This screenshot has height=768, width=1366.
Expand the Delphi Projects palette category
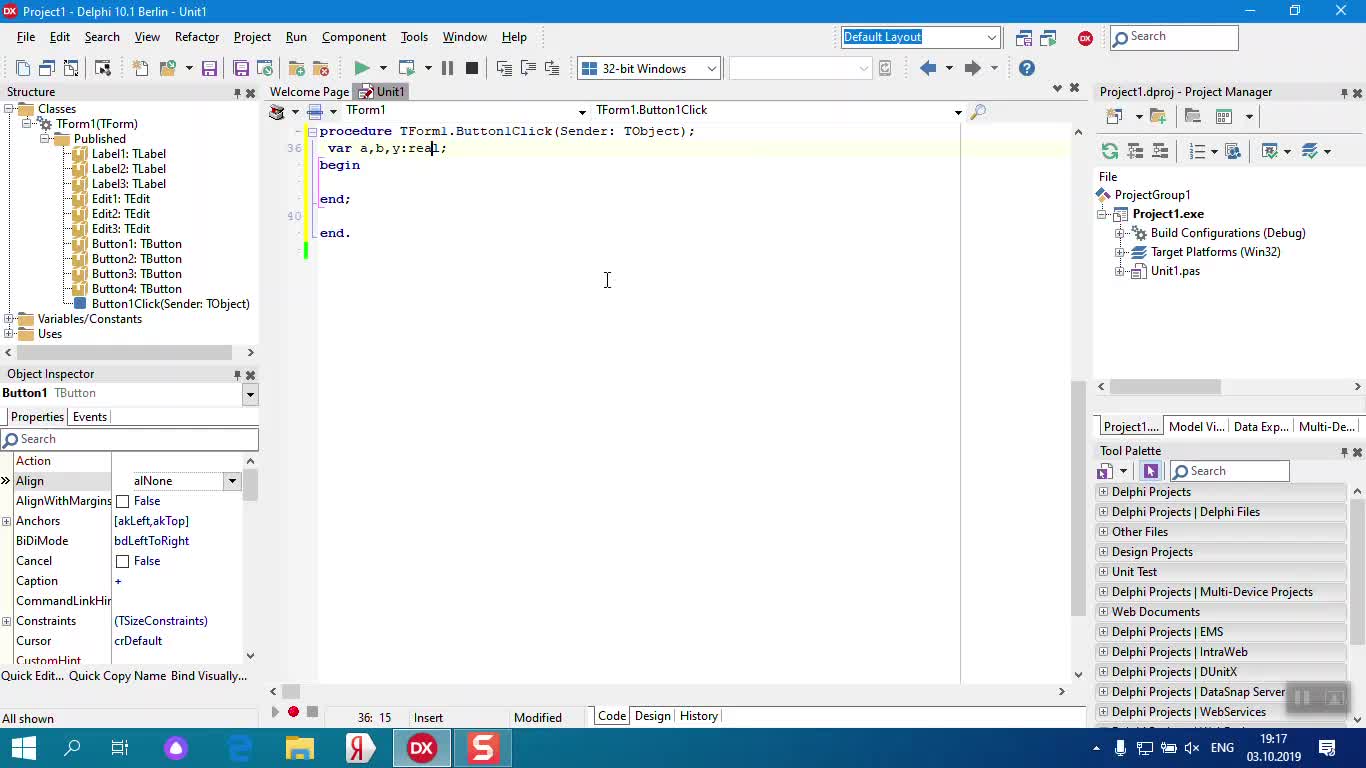coord(1104,492)
